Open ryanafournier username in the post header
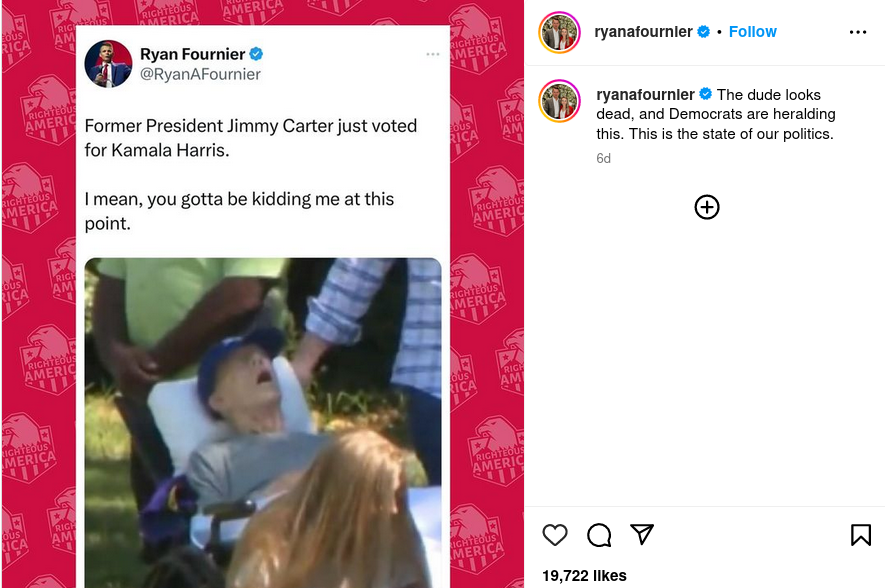The height and width of the screenshot is (588, 885). [x=643, y=32]
